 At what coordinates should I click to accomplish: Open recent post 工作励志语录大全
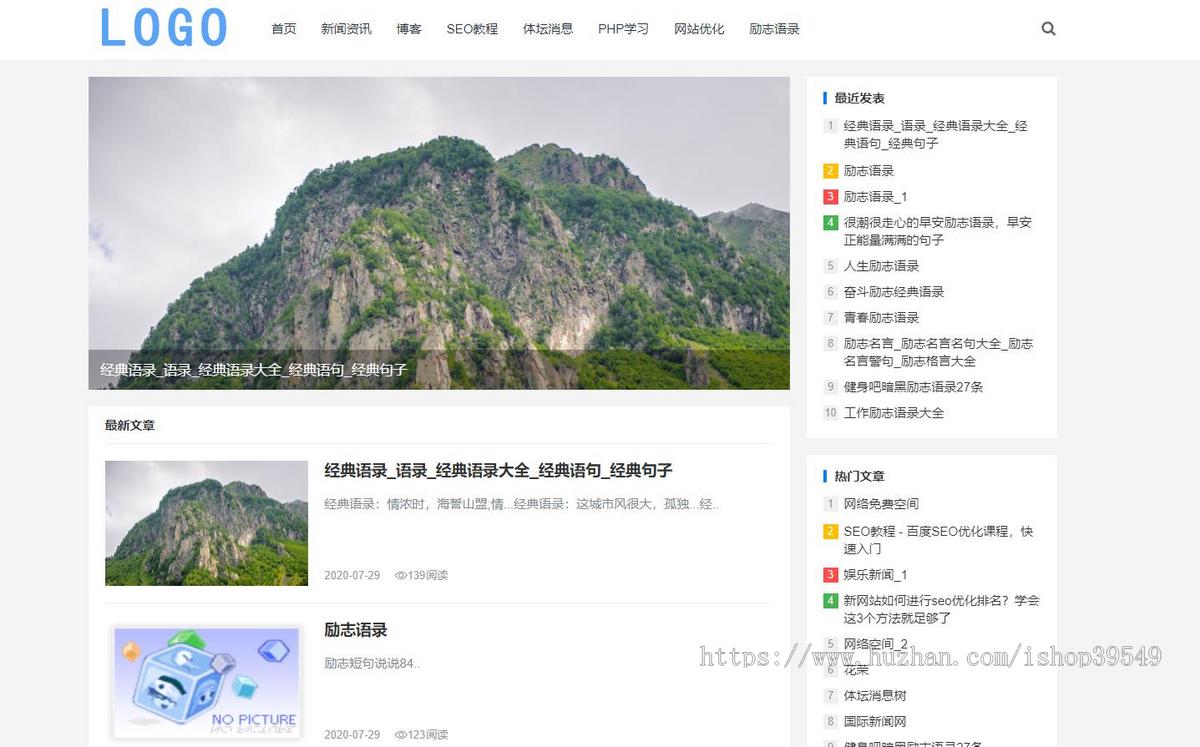click(x=894, y=413)
